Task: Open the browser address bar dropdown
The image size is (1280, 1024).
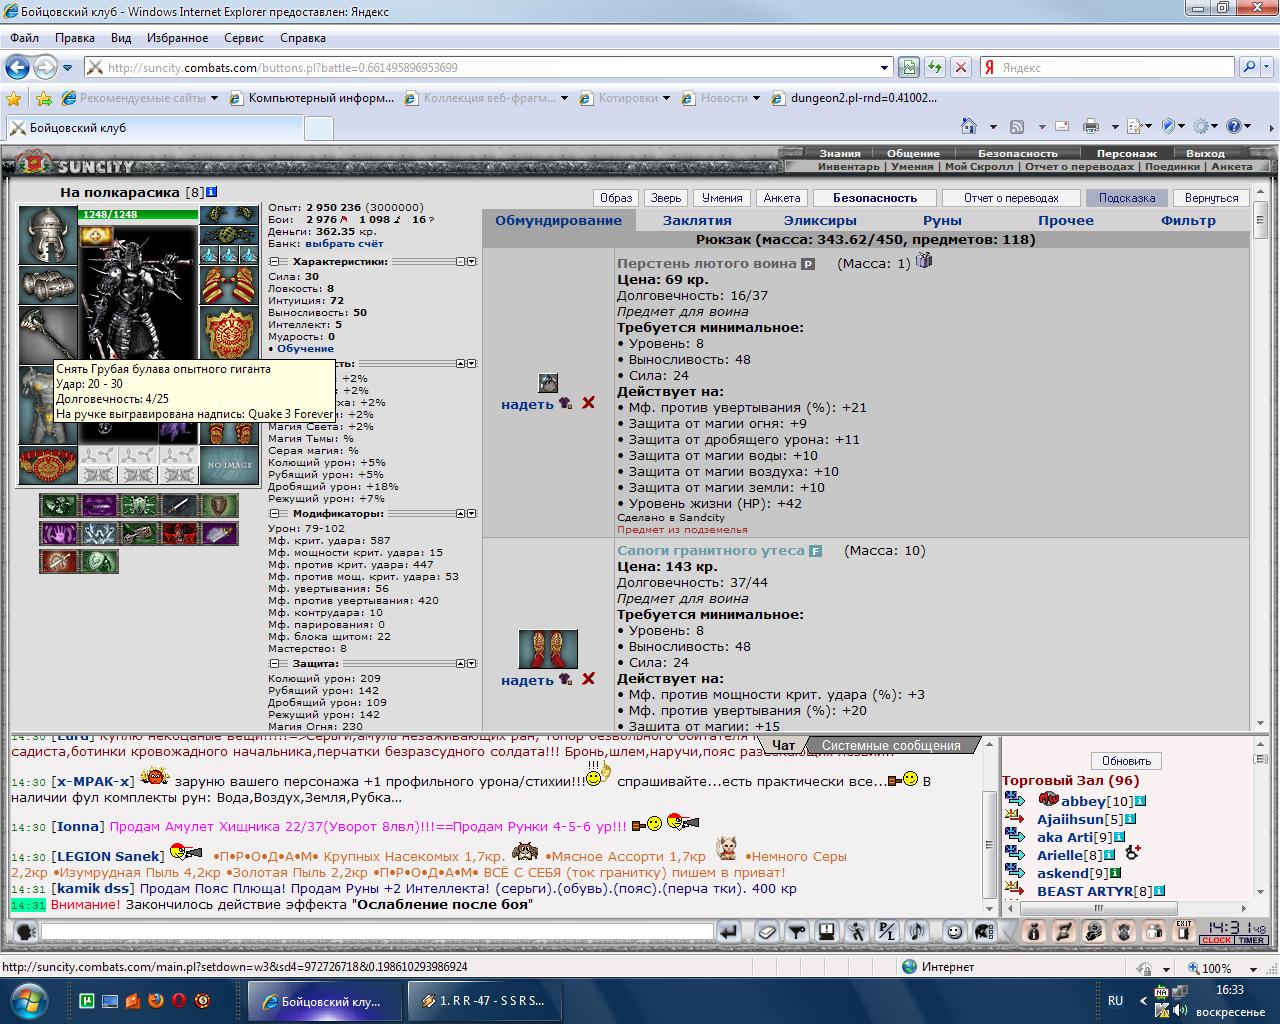Action: click(x=884, y=68)
